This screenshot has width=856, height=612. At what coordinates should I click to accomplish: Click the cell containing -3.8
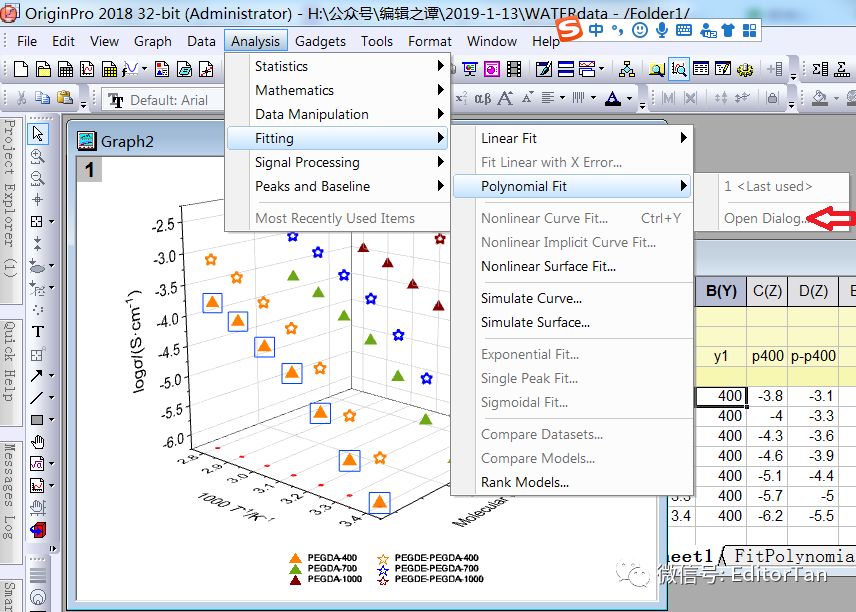coord(768,396)
